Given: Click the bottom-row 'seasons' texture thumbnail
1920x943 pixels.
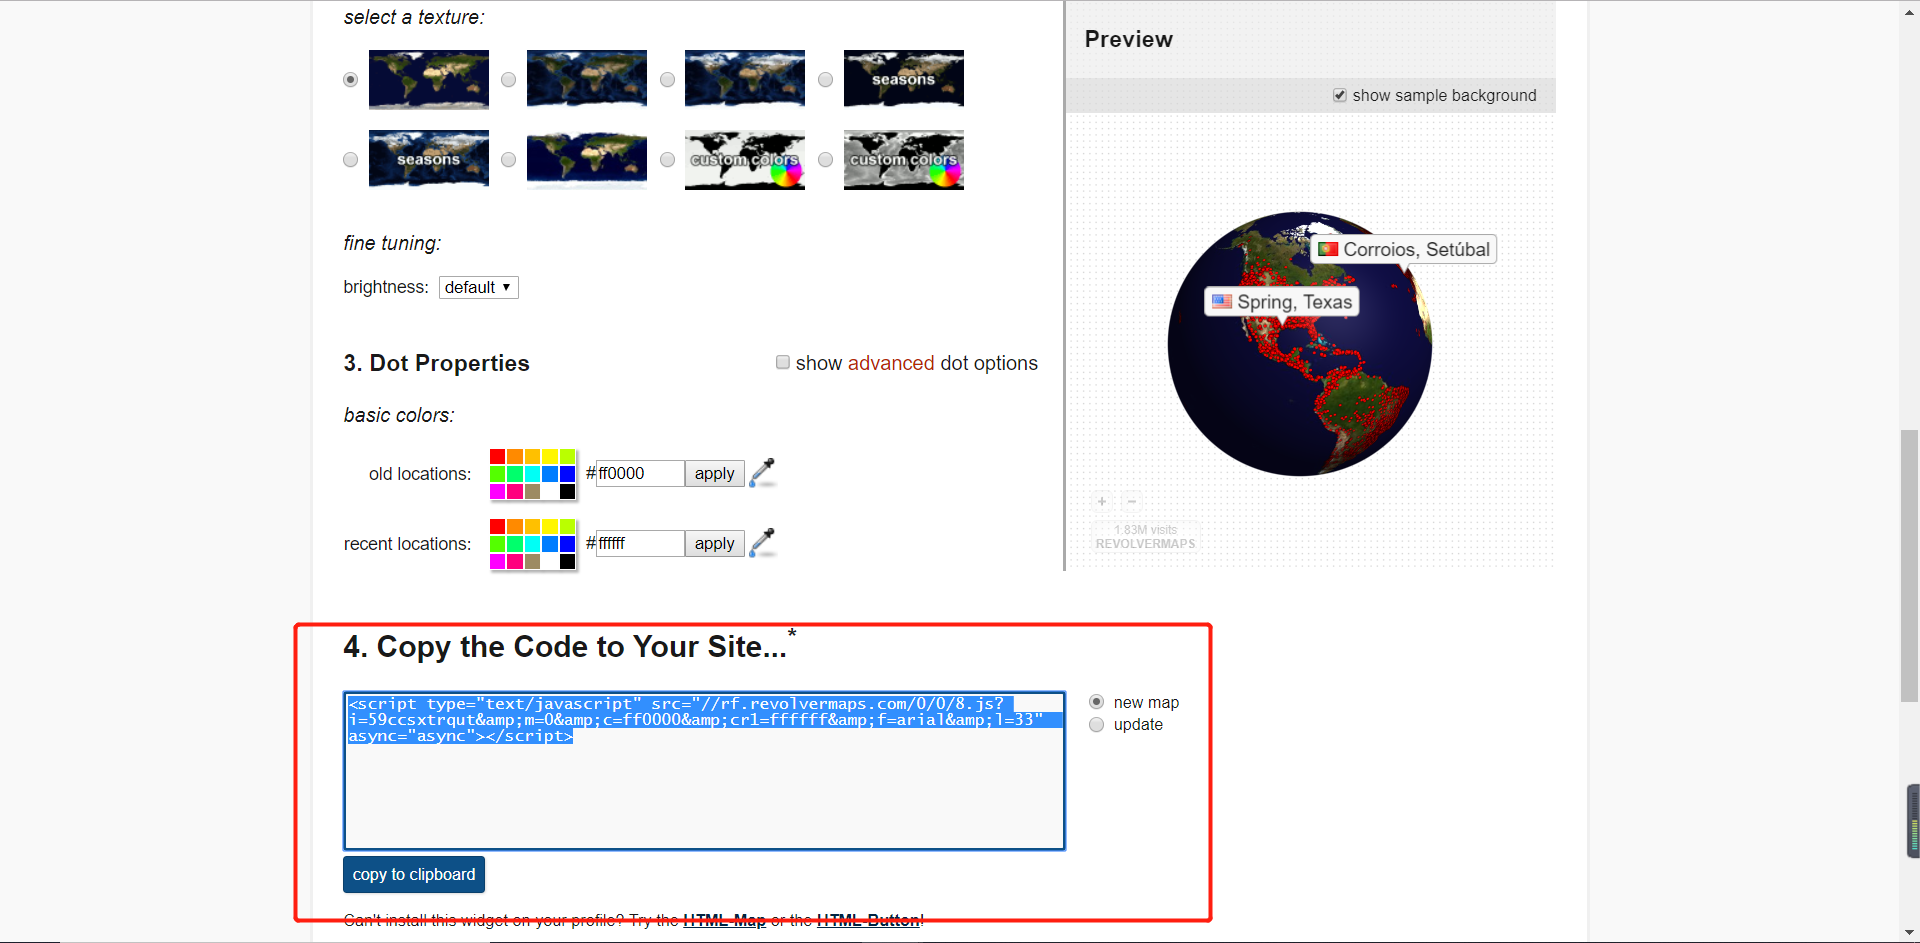Looking at the screenshot, I should click(429, 159).
